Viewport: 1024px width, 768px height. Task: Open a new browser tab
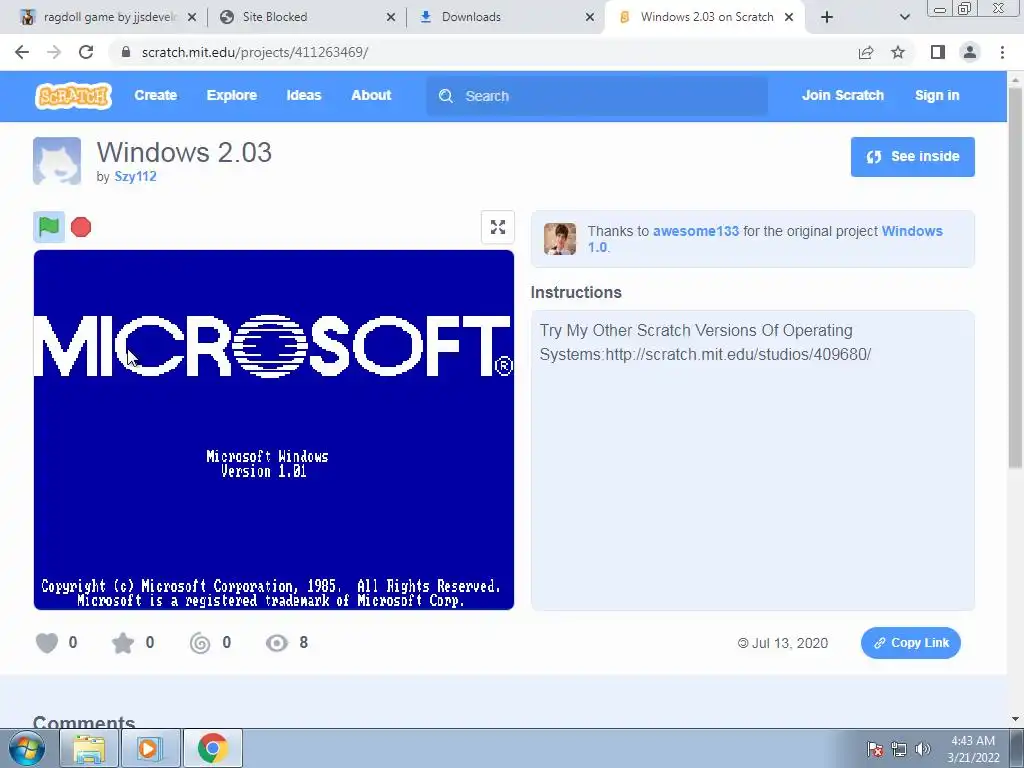827,18
